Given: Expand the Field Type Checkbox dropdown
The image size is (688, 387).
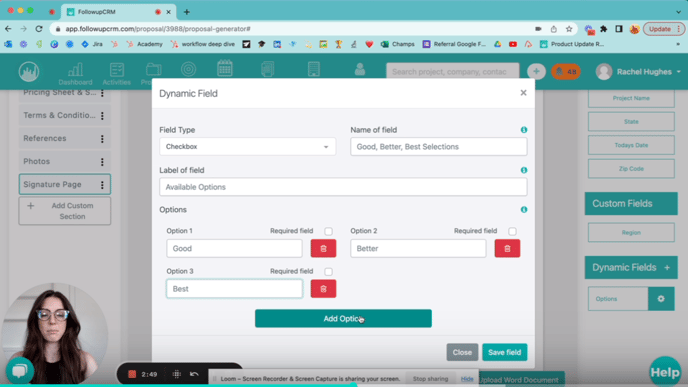Looking at the screenshot, I should coord(247,147).
